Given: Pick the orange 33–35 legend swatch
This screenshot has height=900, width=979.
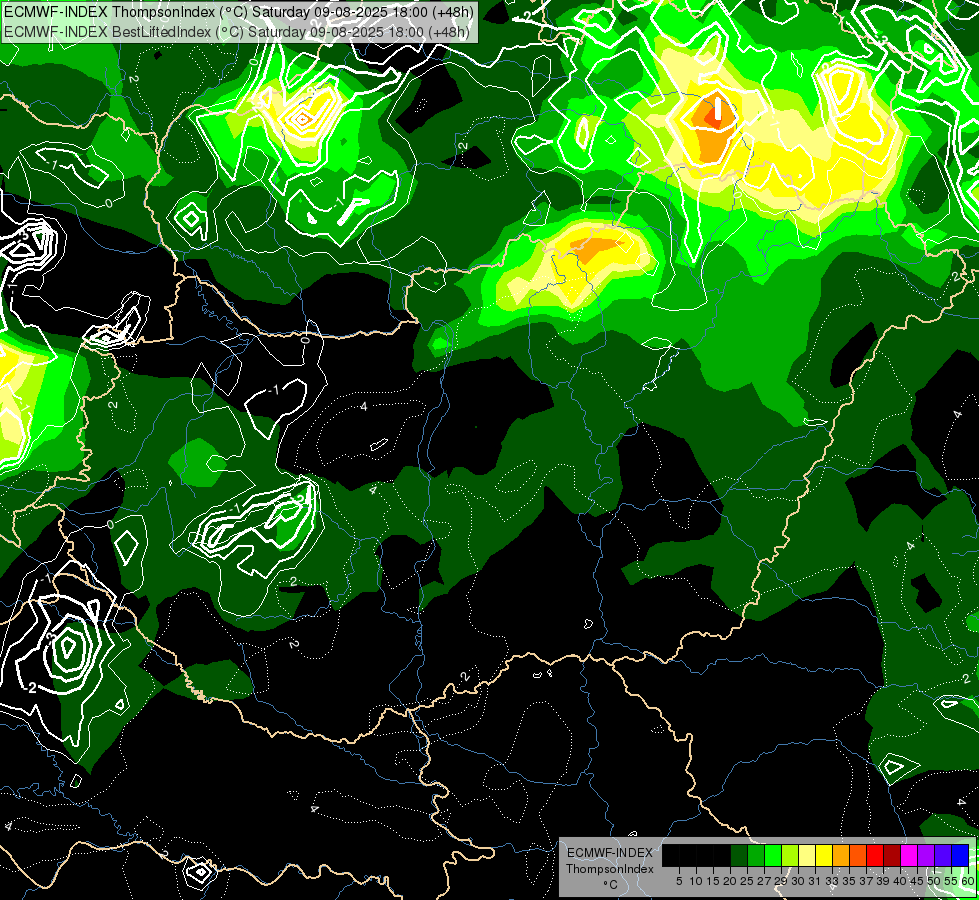Looking at the screenshot, I should (x=841, y=855).
